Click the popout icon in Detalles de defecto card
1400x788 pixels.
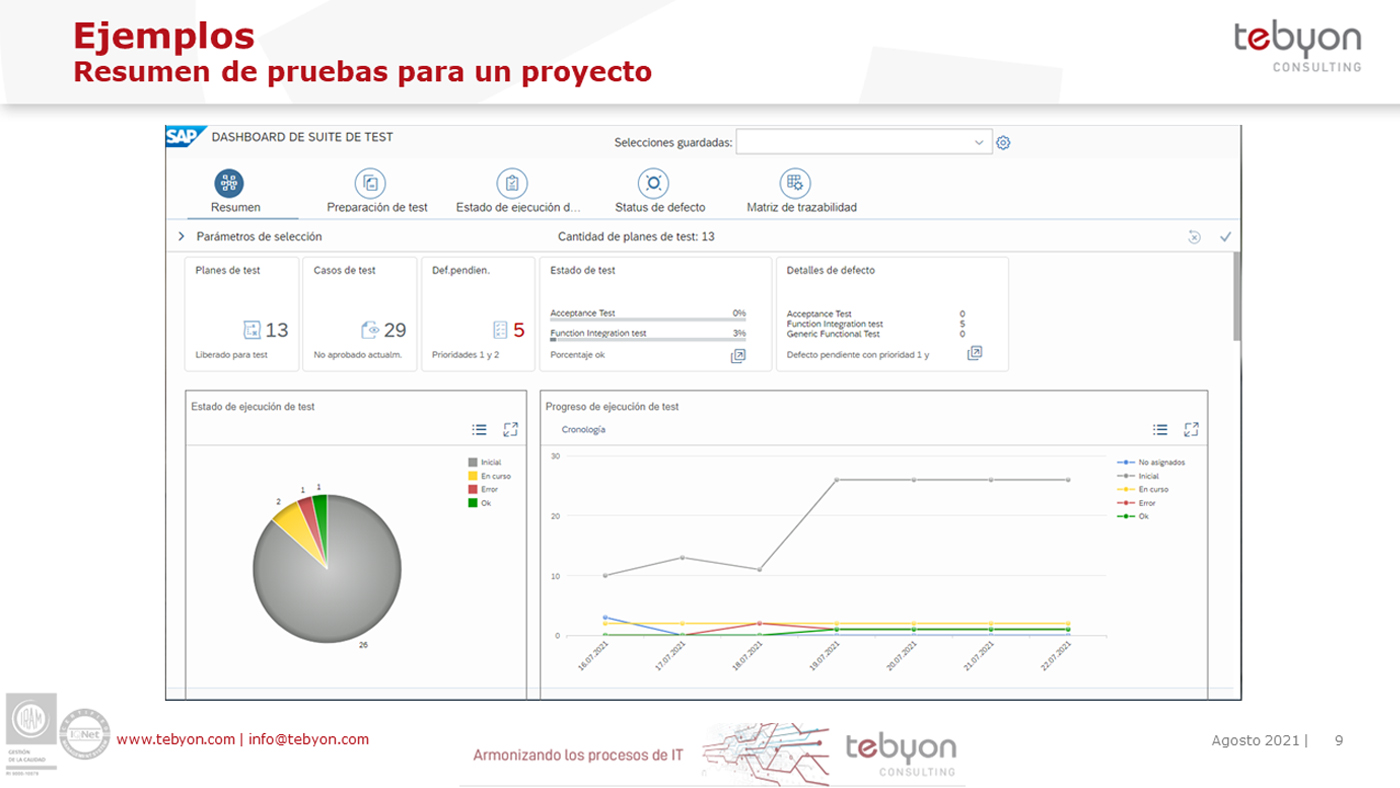point(974,352)
